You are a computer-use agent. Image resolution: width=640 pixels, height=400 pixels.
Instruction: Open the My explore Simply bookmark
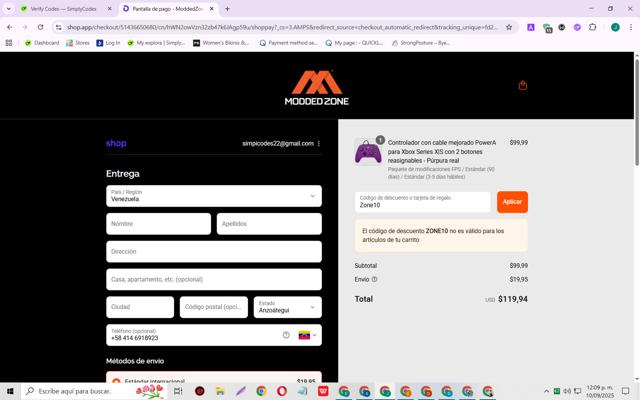(x=156, y=43)
